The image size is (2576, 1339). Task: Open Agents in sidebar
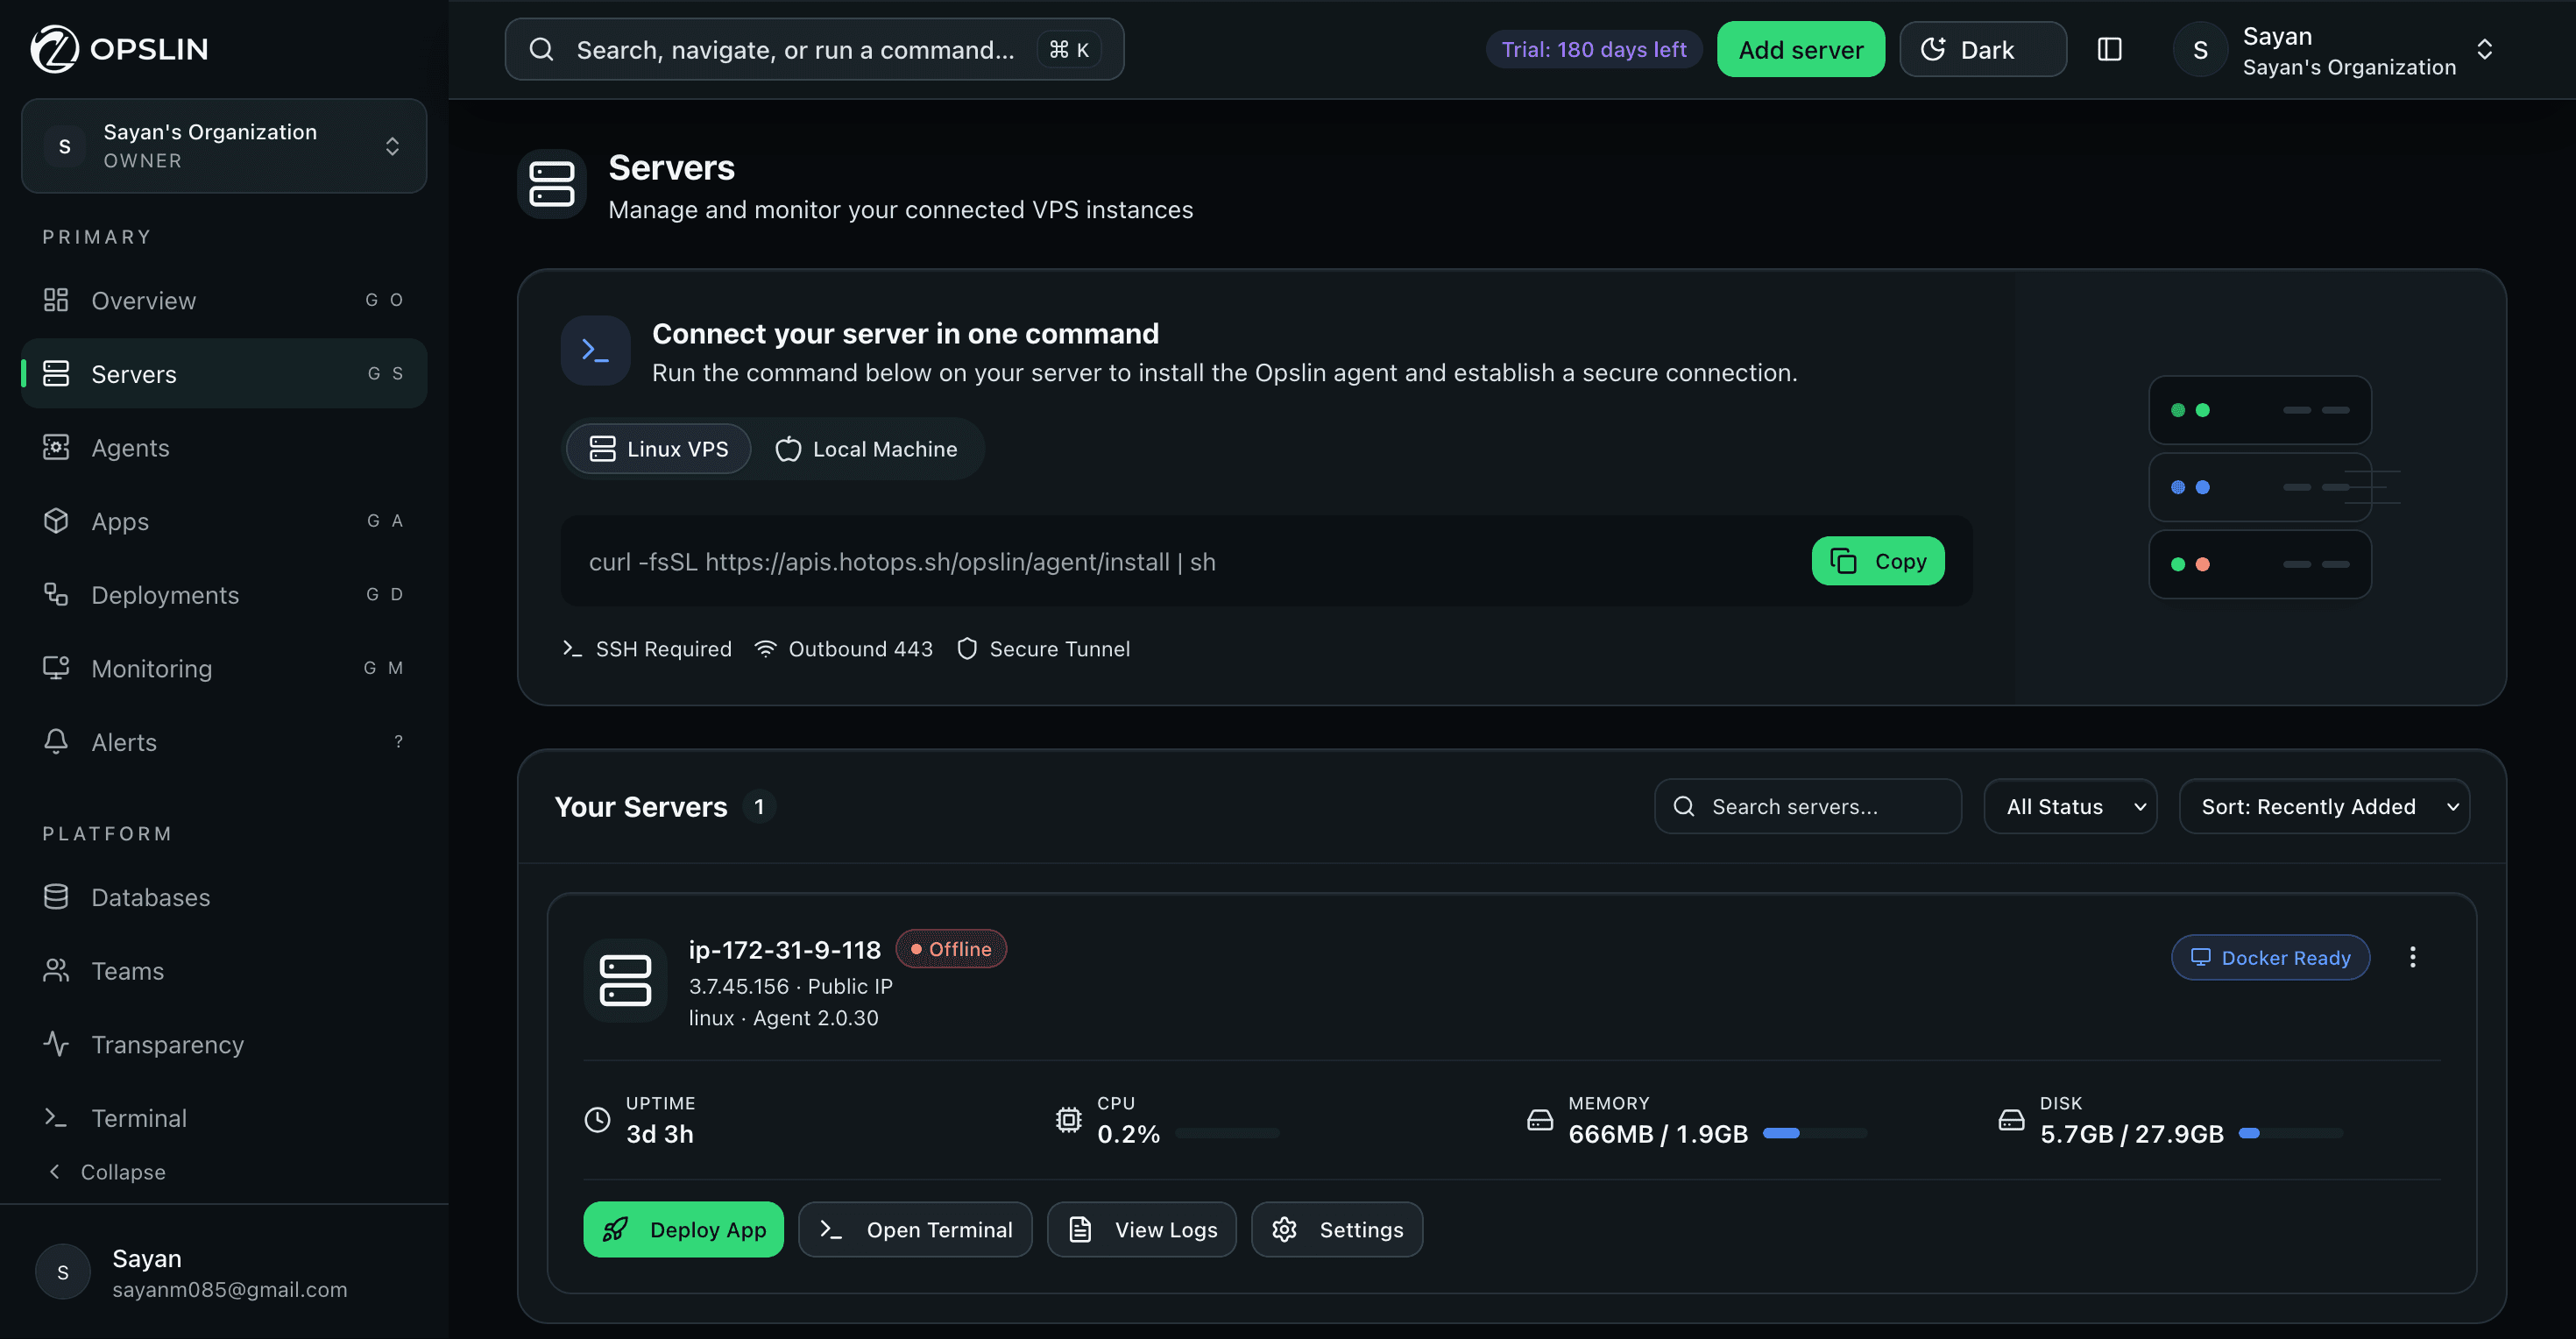[x=224, y=447]
